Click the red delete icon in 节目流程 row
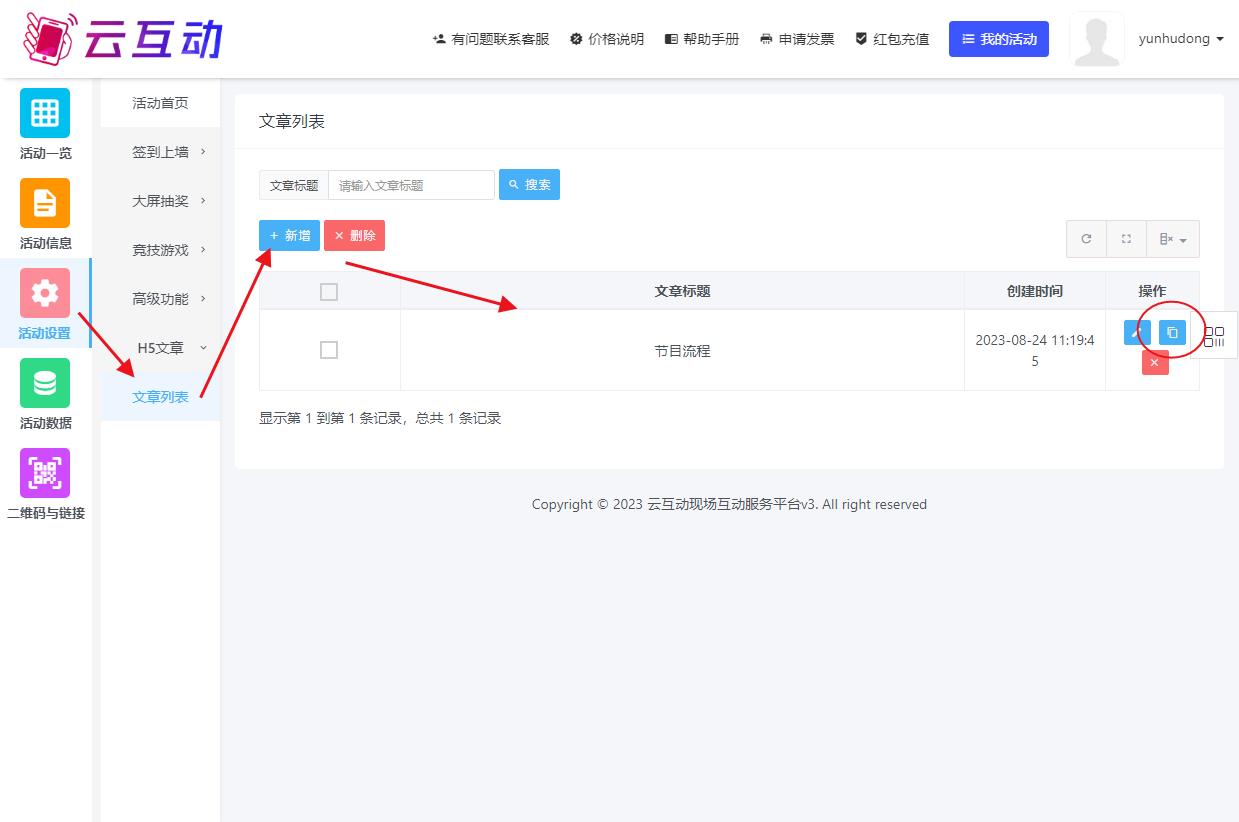Screen dimensions: 1239x822 point(1155,362)
